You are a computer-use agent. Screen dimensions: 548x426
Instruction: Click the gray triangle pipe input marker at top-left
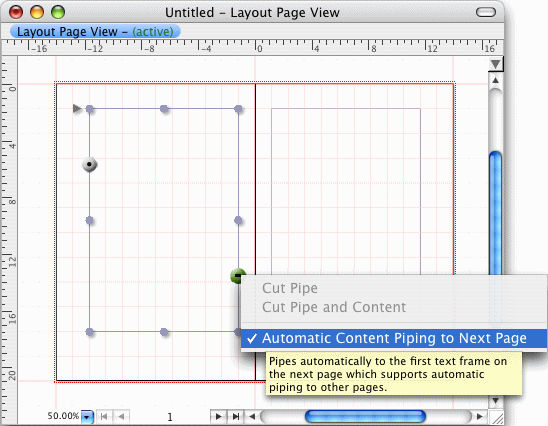[x=77, y=109]
